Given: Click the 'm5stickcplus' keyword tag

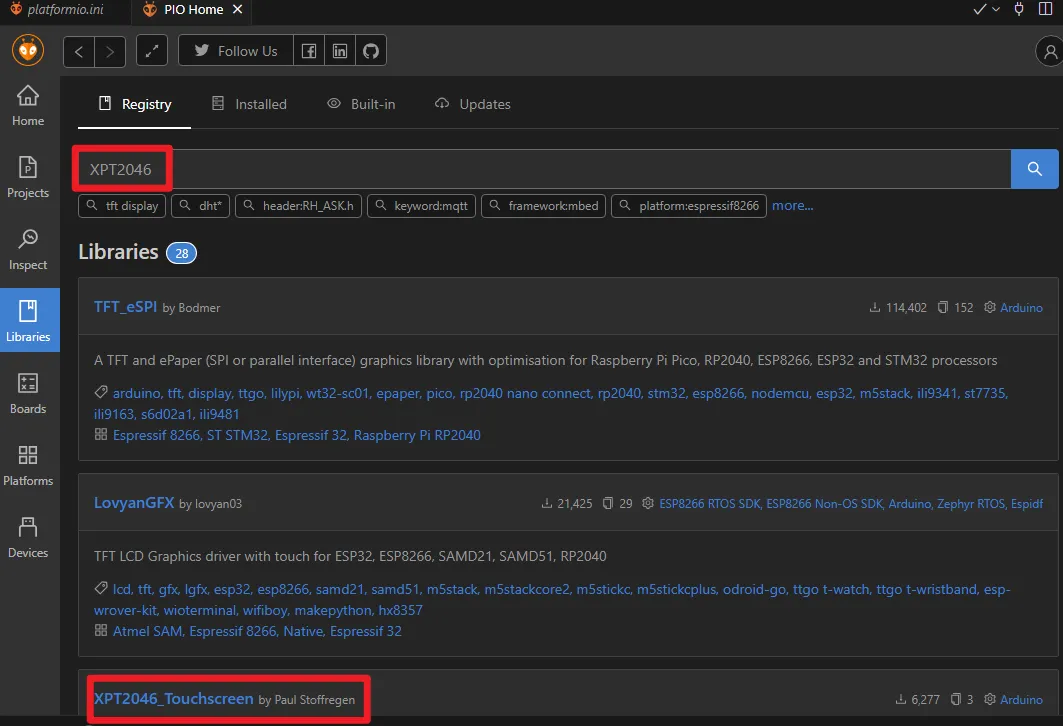Looking at the screenshot, I should 677,589.
